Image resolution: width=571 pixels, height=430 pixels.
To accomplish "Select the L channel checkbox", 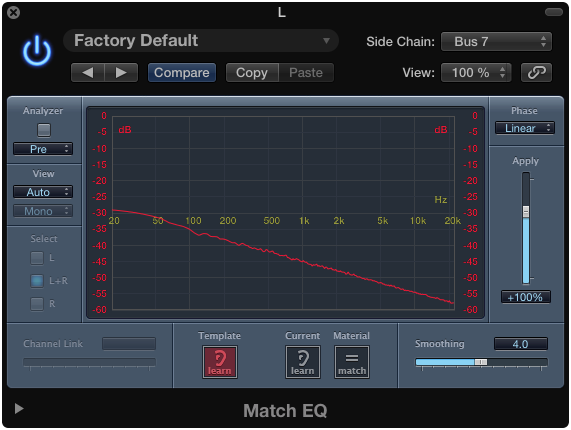I will [x=37, y=258].
